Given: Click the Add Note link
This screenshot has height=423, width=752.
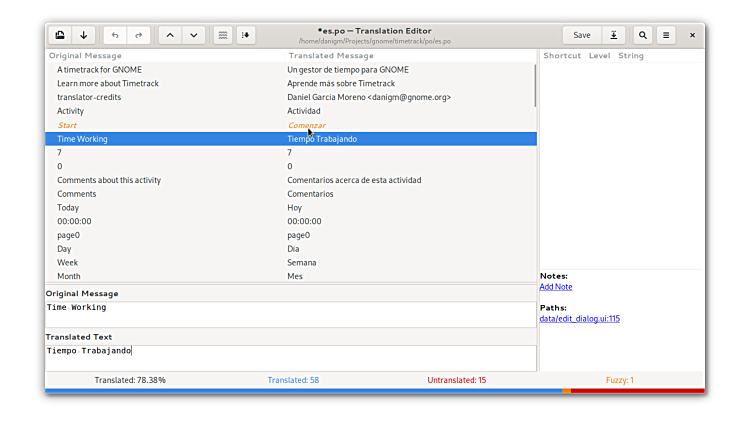Looking at the screenshot, I should point(556,287).
